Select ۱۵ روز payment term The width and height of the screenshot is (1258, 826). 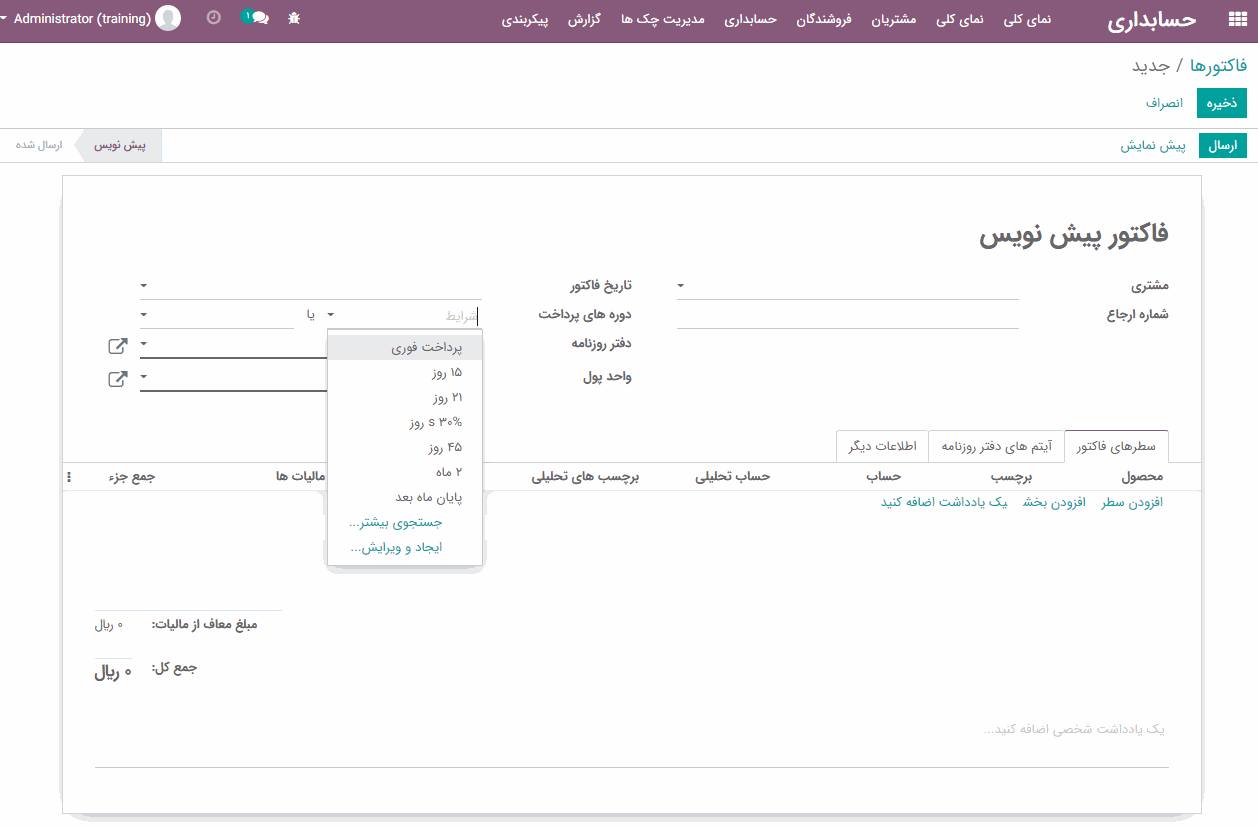(x=405, y=372)
